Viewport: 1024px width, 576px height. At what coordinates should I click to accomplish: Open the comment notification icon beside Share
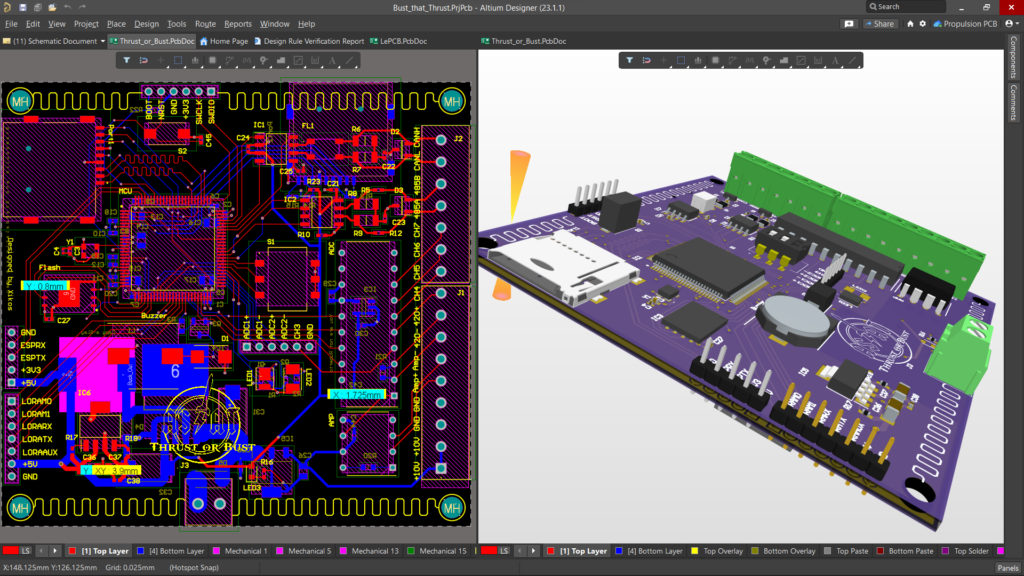click(x=849, y=23)
